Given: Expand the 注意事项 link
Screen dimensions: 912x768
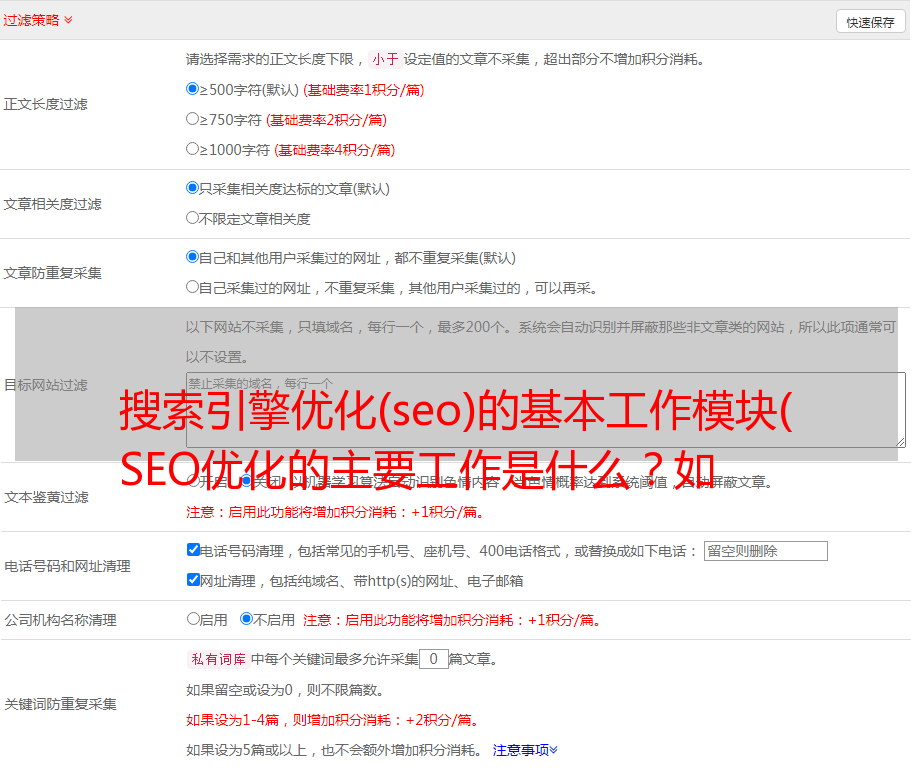Looking at the screenshot, I should tap(525, 749).
